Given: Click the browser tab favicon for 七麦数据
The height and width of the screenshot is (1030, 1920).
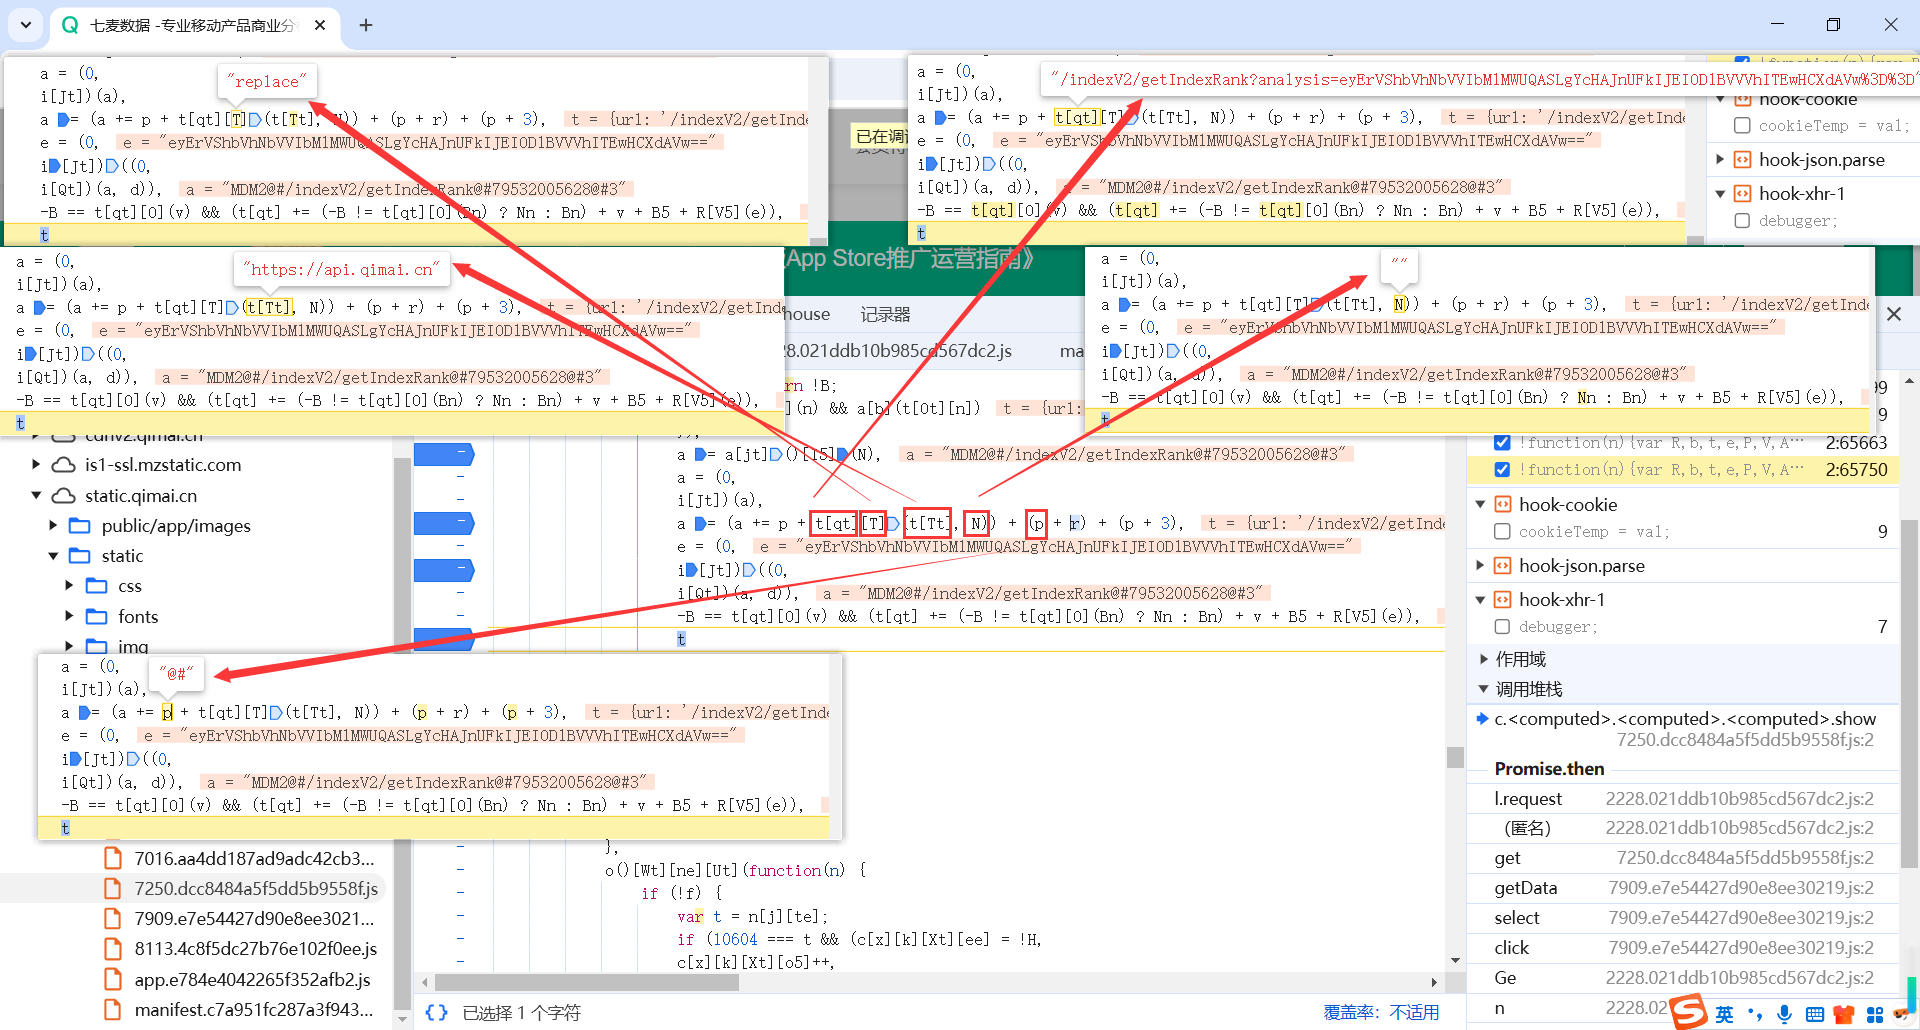Looking at the screenshot, I should click(x=70, y=25).
